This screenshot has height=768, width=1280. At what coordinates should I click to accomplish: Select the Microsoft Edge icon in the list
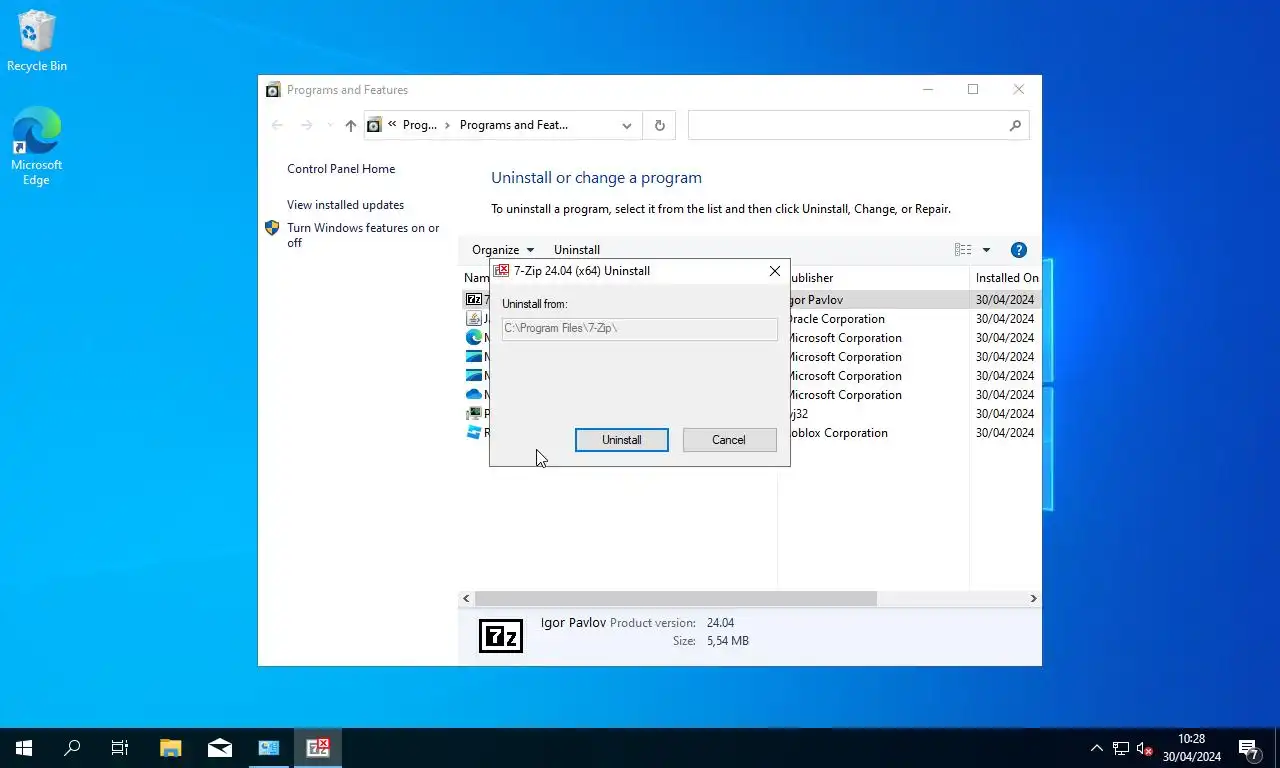(474, 337)
